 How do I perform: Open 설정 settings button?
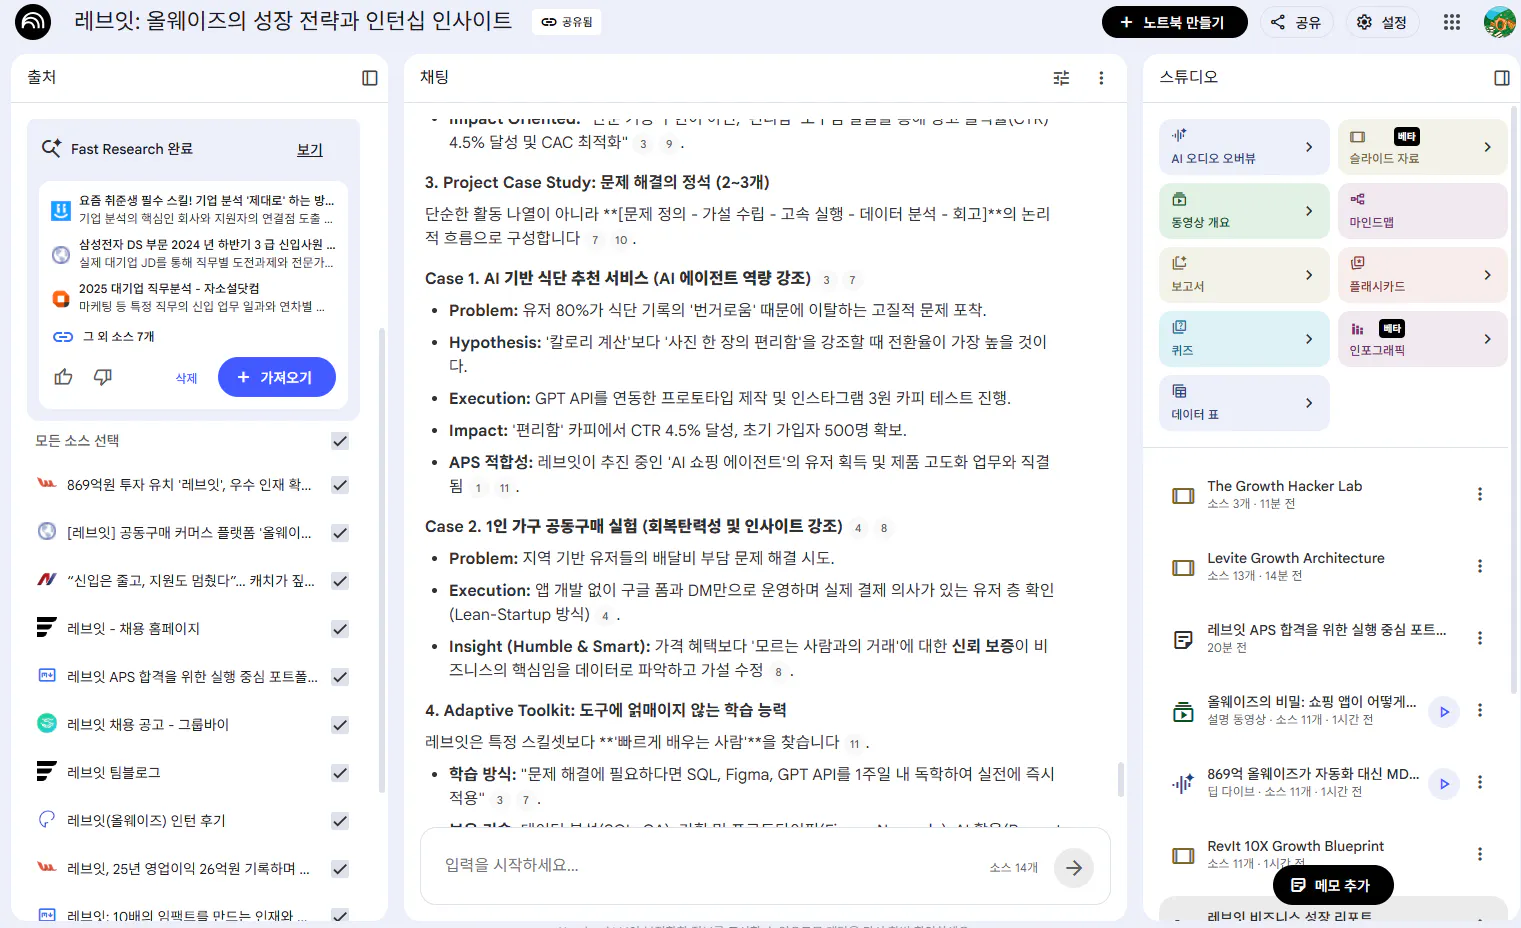coord(1382,22)
